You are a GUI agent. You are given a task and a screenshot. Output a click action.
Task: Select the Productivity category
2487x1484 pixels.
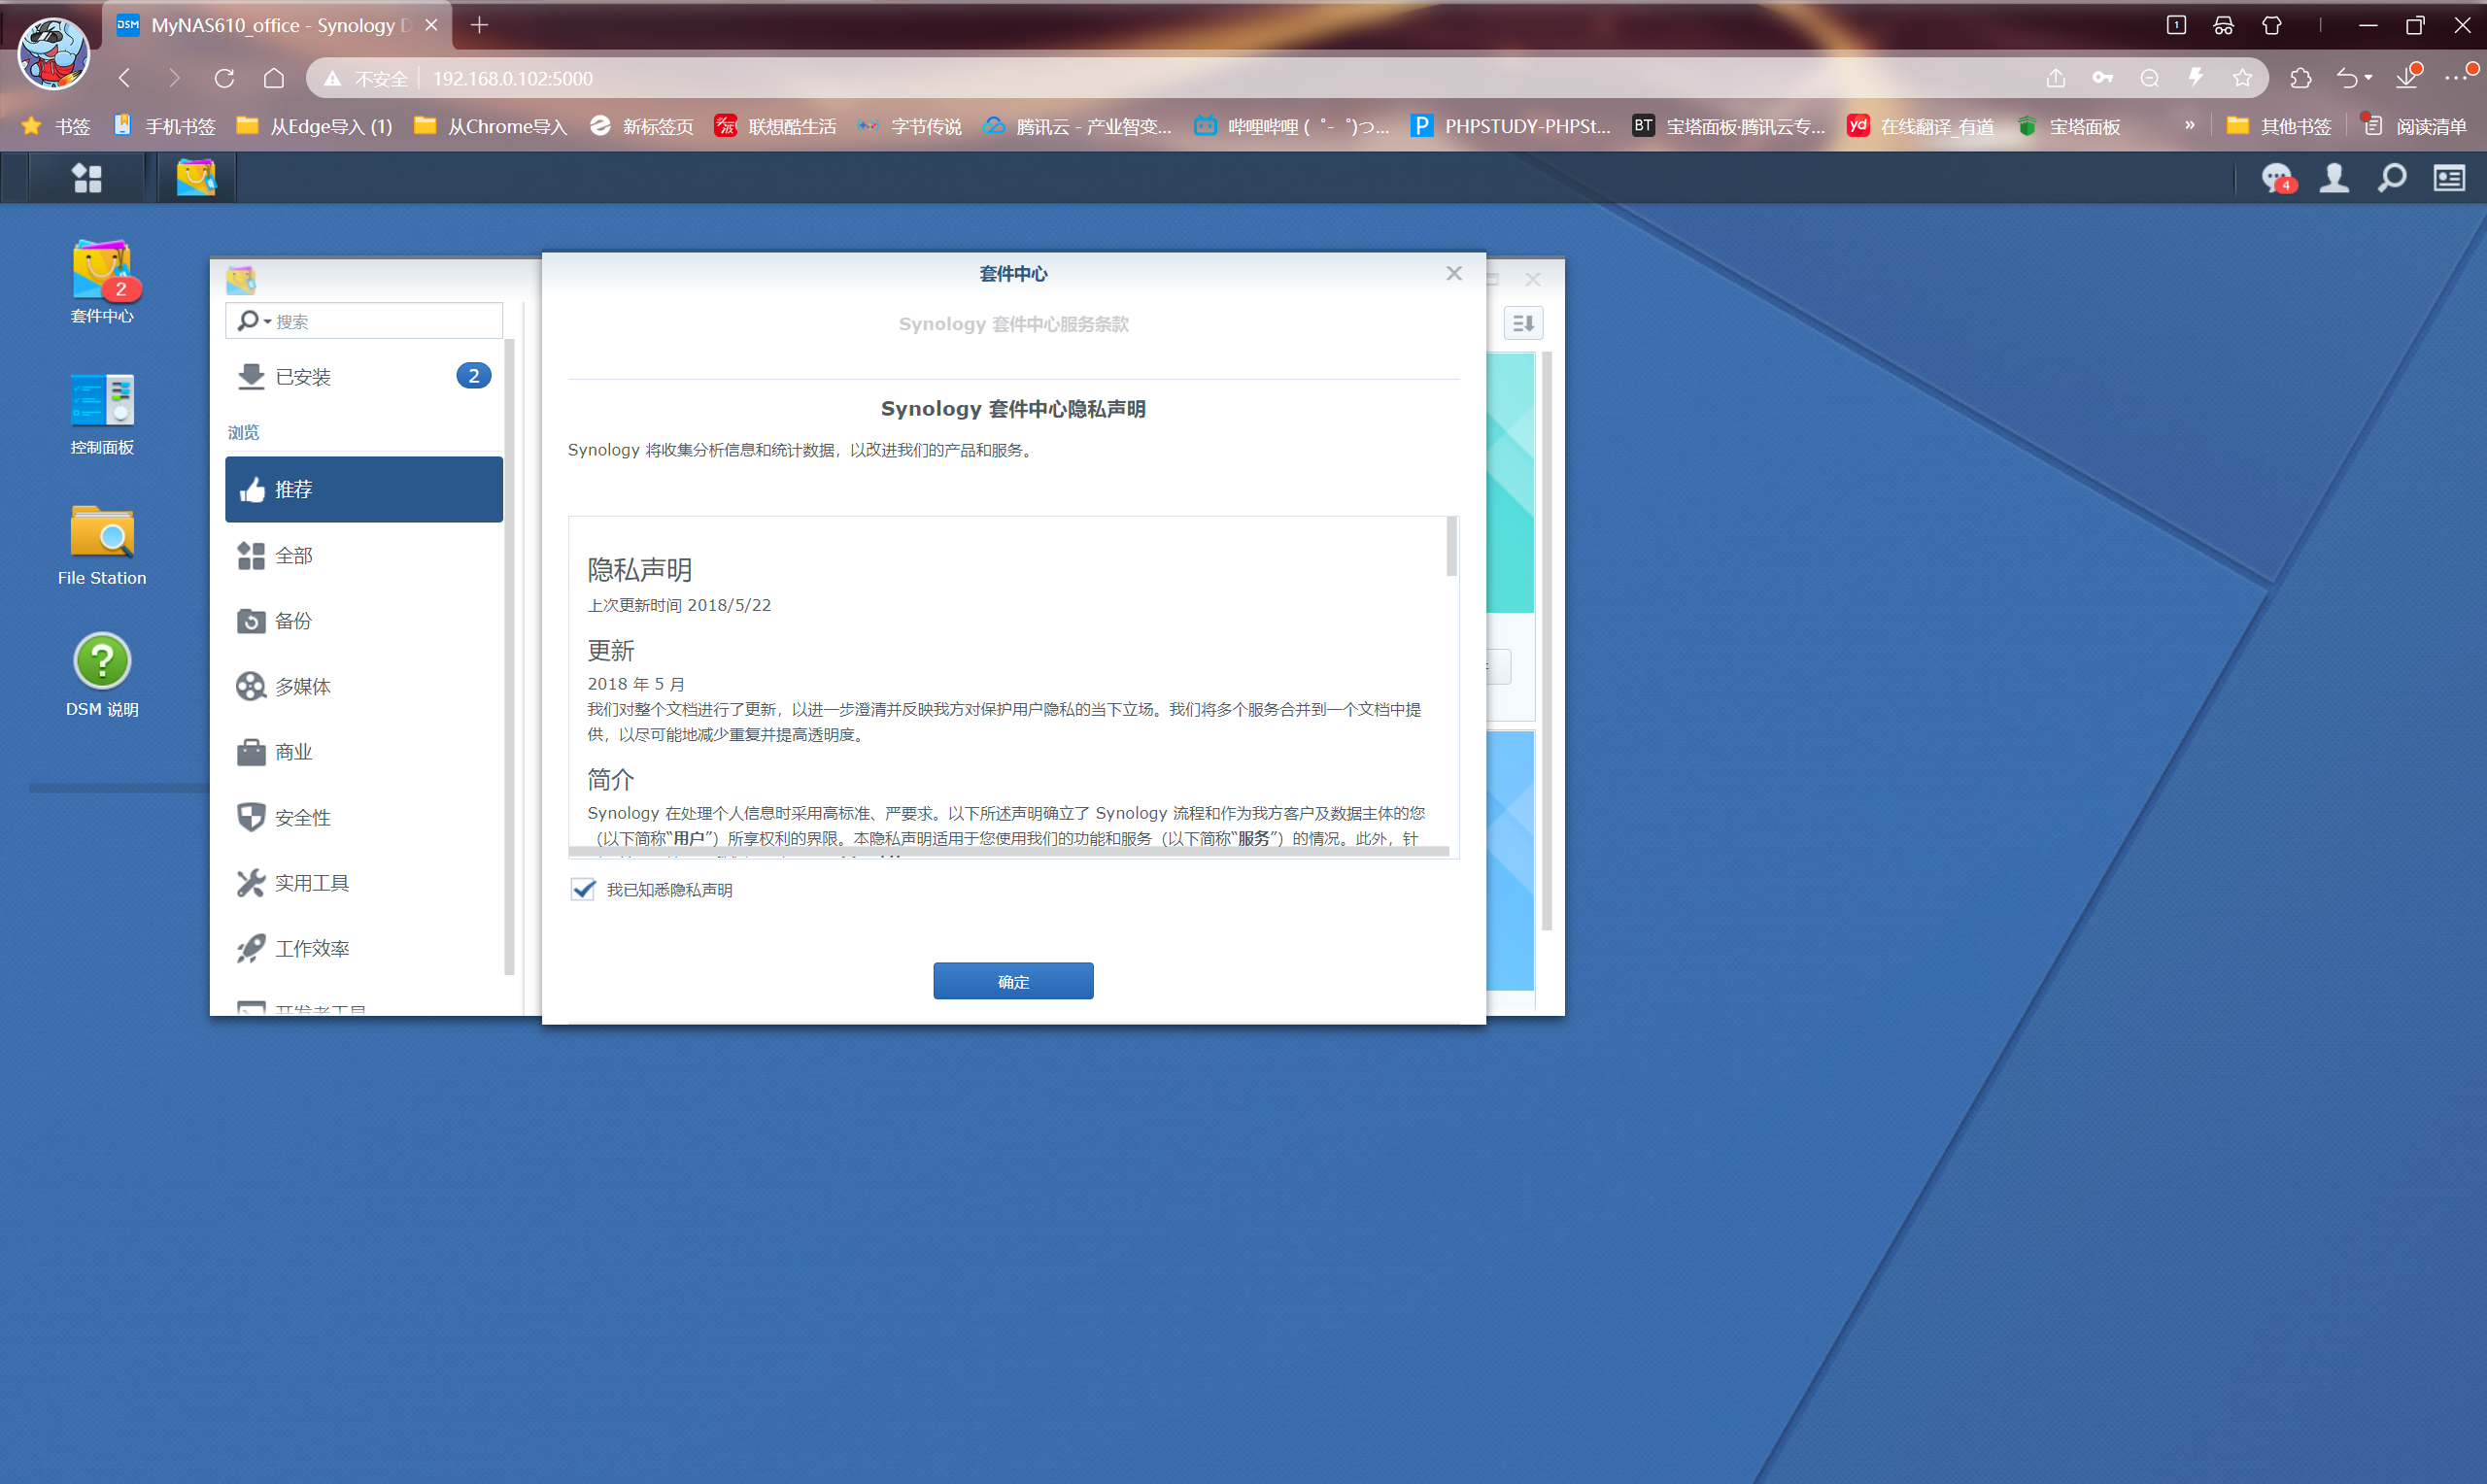coord(364,948)
